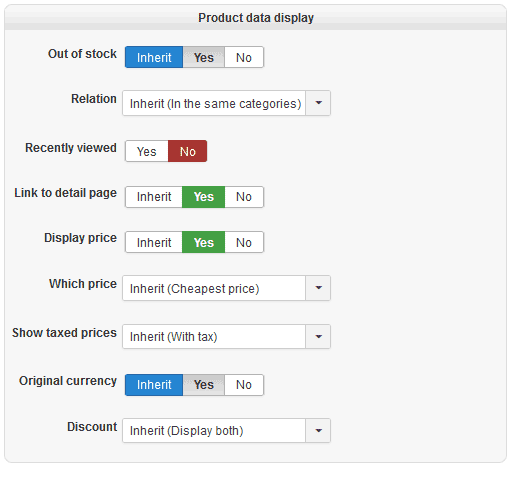
Task: Select No for Recently viewed
Action: [x=187, y=151]
